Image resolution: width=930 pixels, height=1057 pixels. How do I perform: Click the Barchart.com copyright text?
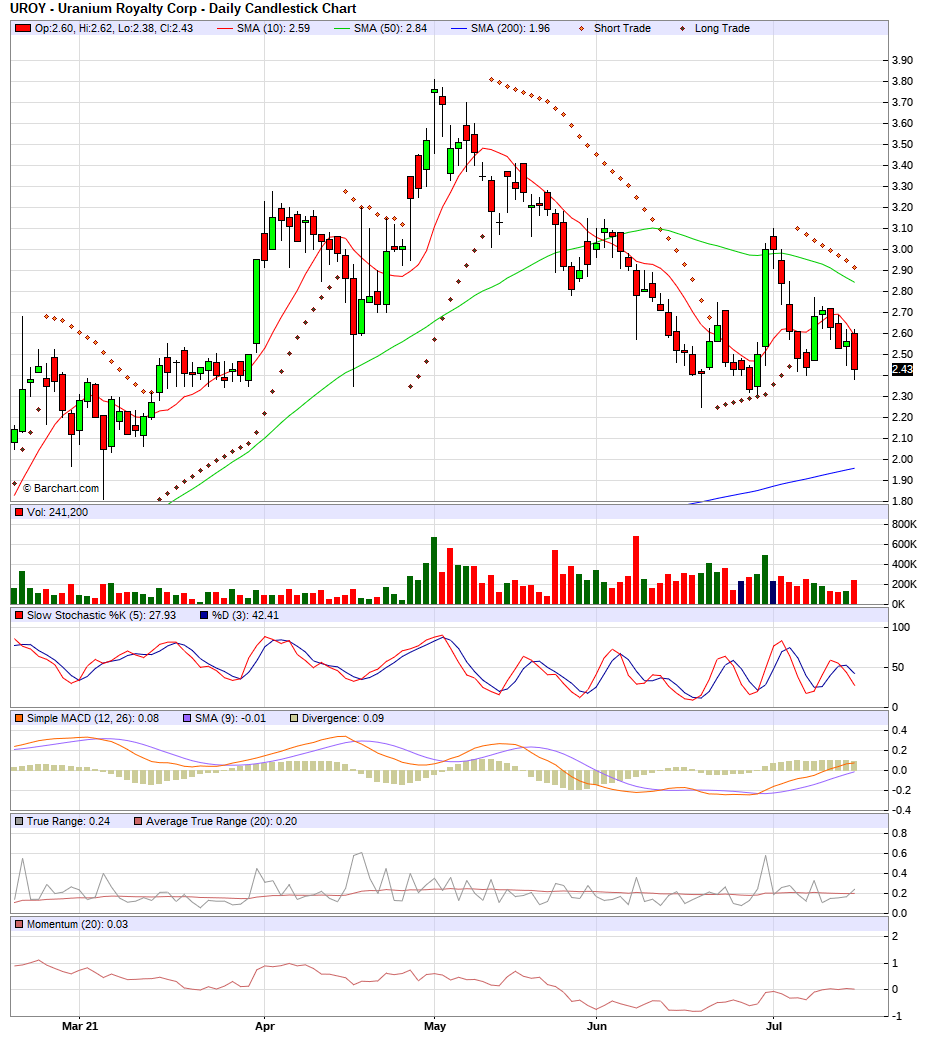(x=61, y=488)
